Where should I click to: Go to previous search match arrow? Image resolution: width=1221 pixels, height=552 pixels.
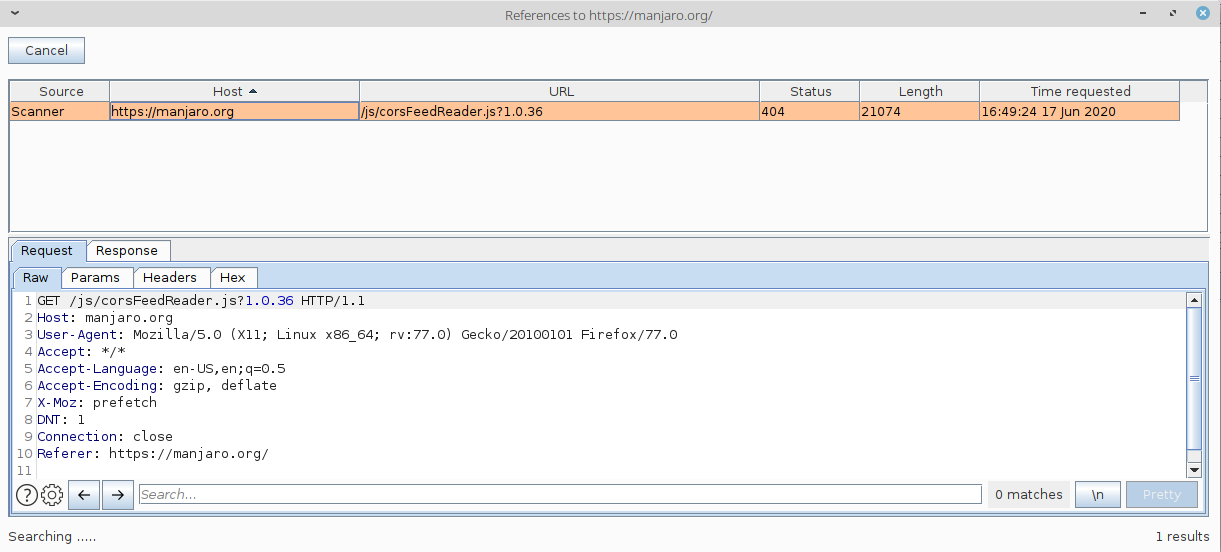[84, 494]
